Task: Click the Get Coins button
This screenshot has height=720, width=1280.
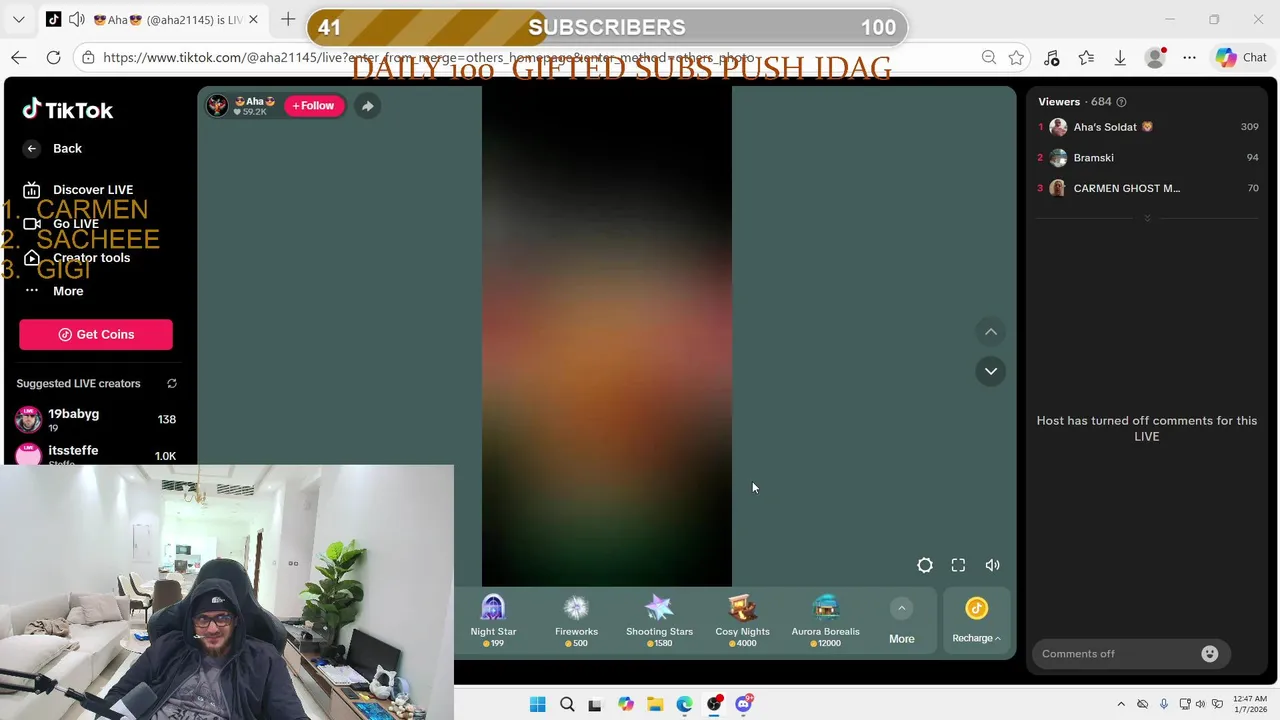Action: 96,334
